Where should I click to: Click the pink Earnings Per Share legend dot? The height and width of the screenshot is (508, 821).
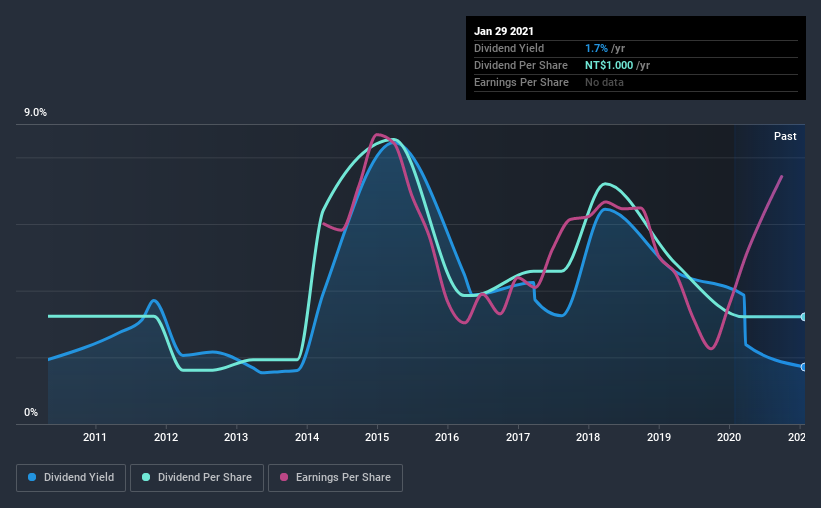click(x=284, y=477)
